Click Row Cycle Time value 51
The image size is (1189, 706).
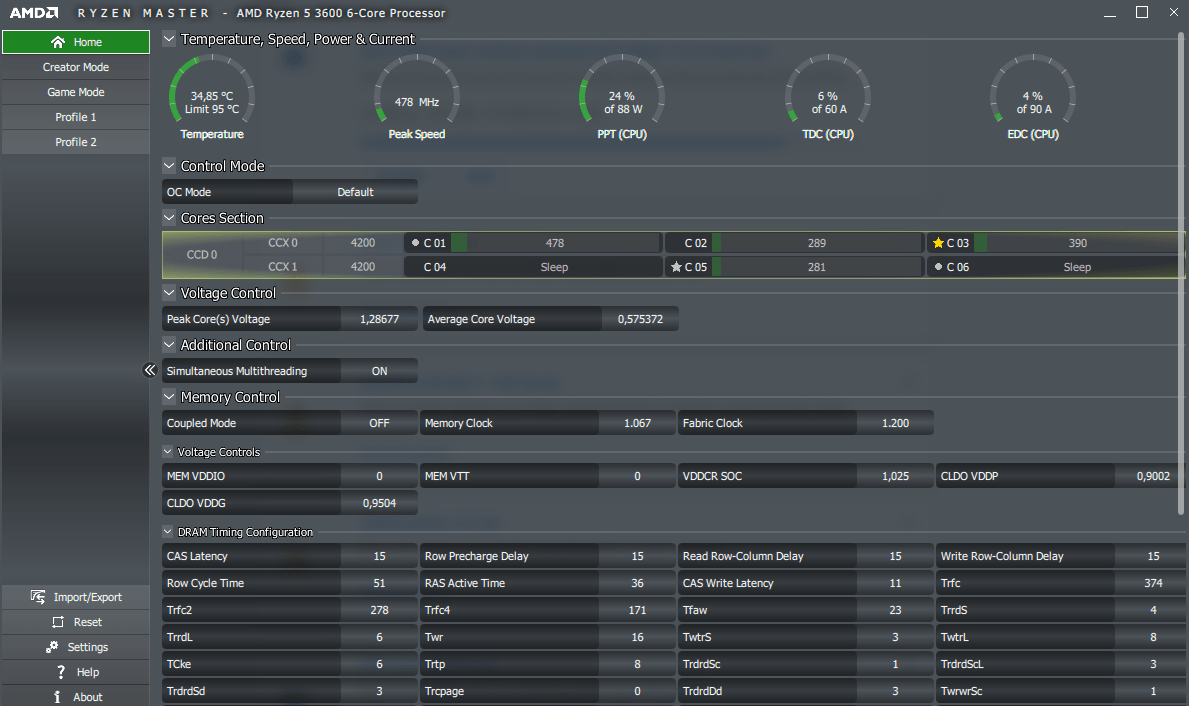click(379, 583)
